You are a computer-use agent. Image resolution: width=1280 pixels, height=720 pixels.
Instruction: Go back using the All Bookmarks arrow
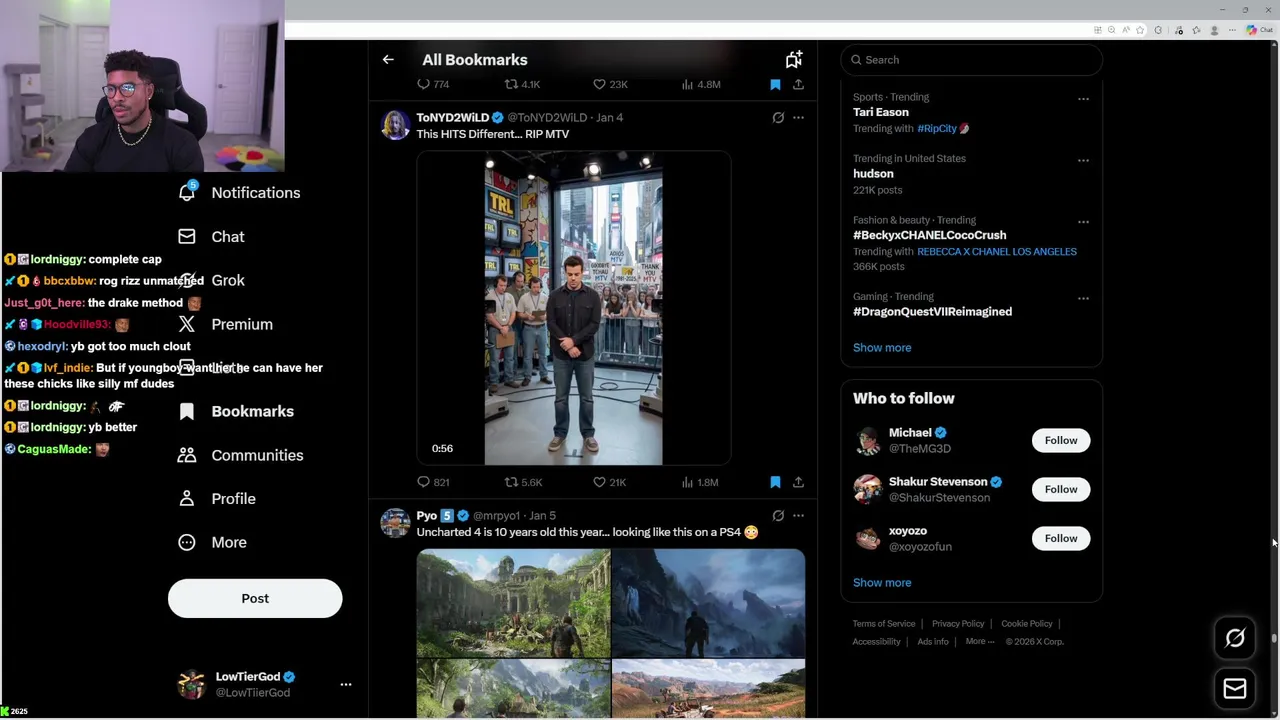388,60
